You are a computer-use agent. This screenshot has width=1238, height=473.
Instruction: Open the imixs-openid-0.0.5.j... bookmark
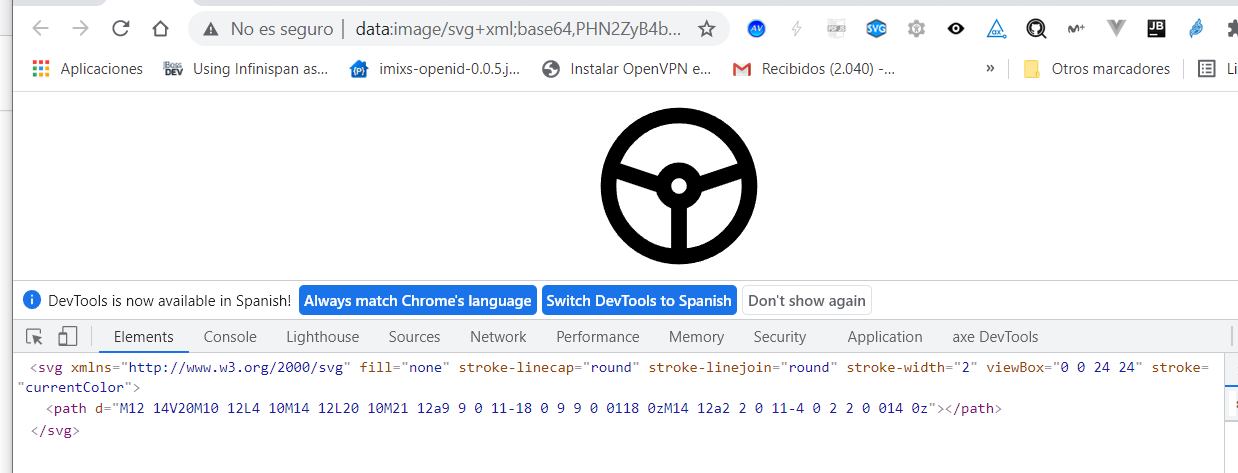tap(435, 69)
